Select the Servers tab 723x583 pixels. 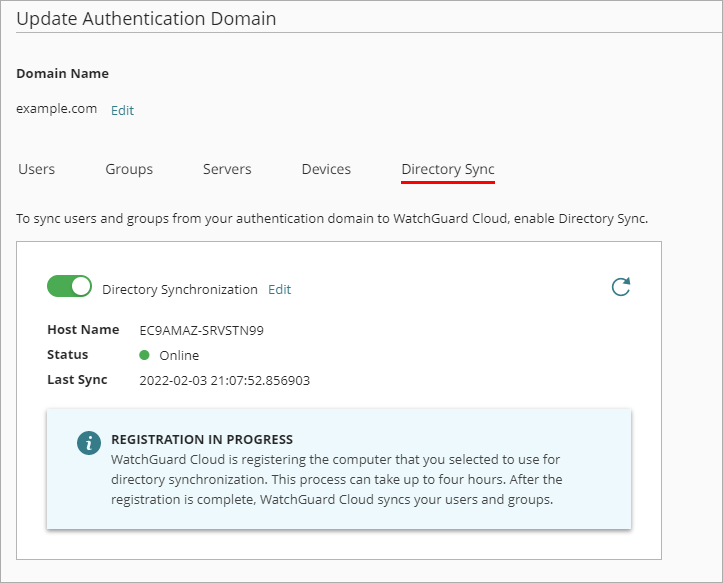coord(227,169)
